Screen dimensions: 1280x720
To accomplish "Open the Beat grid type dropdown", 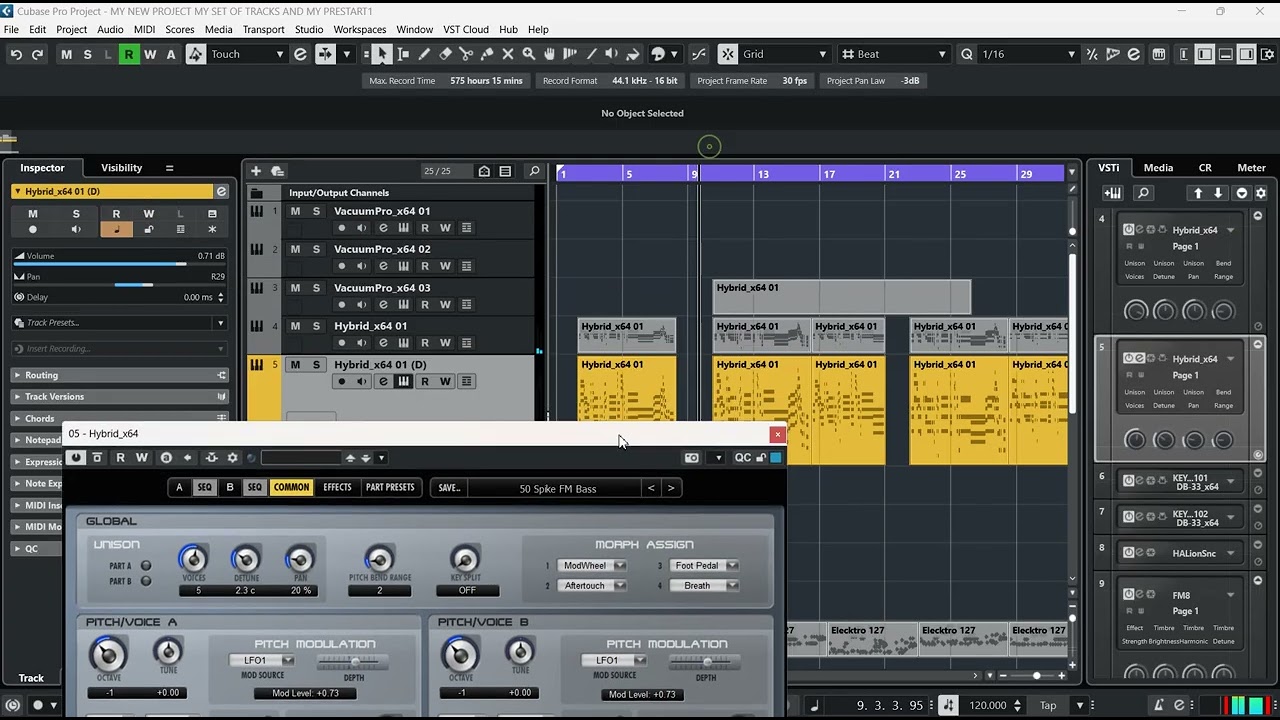I will coord(894,54).
